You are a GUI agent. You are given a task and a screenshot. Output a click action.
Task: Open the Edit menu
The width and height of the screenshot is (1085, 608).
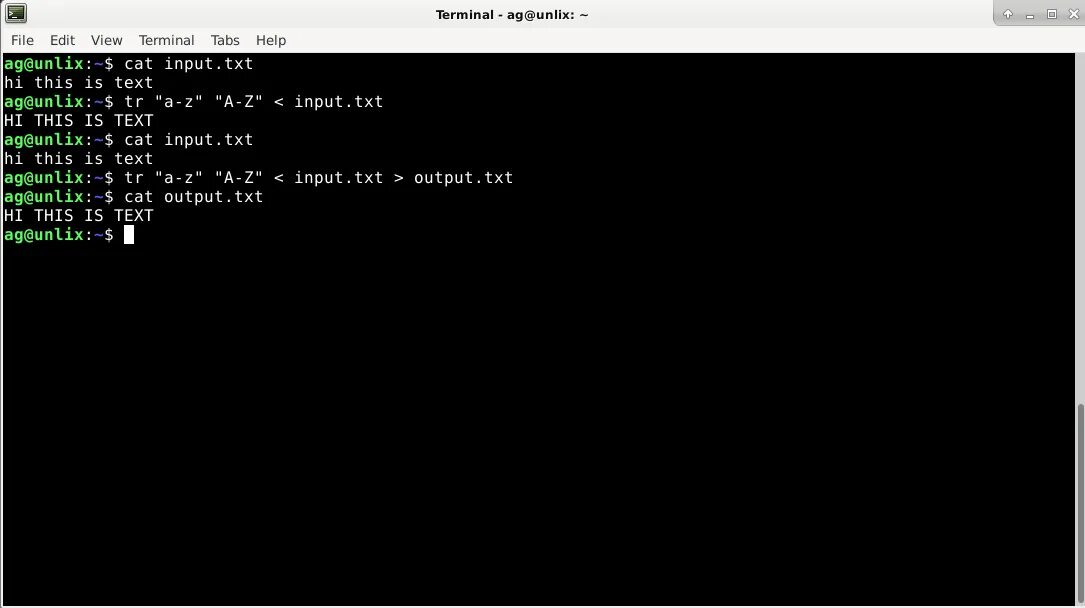coord(62,40)
